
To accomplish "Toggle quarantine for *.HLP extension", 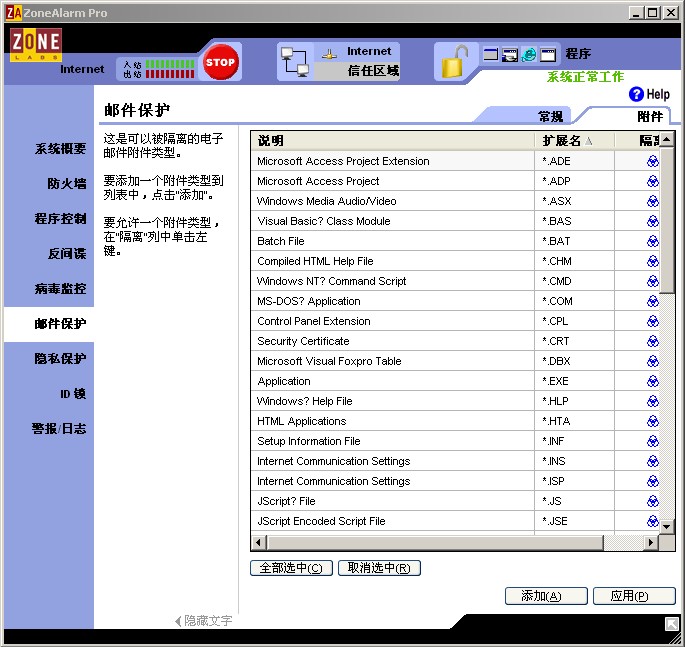I will [x=653, y=401].
